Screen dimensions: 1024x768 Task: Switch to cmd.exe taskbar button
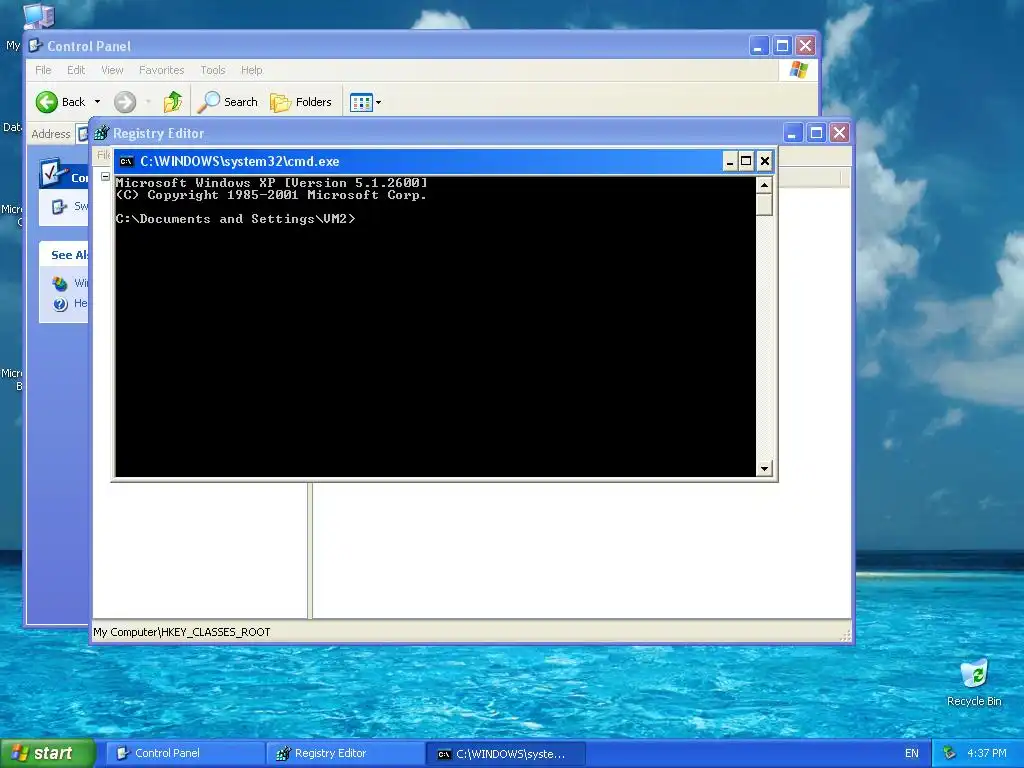506,753
